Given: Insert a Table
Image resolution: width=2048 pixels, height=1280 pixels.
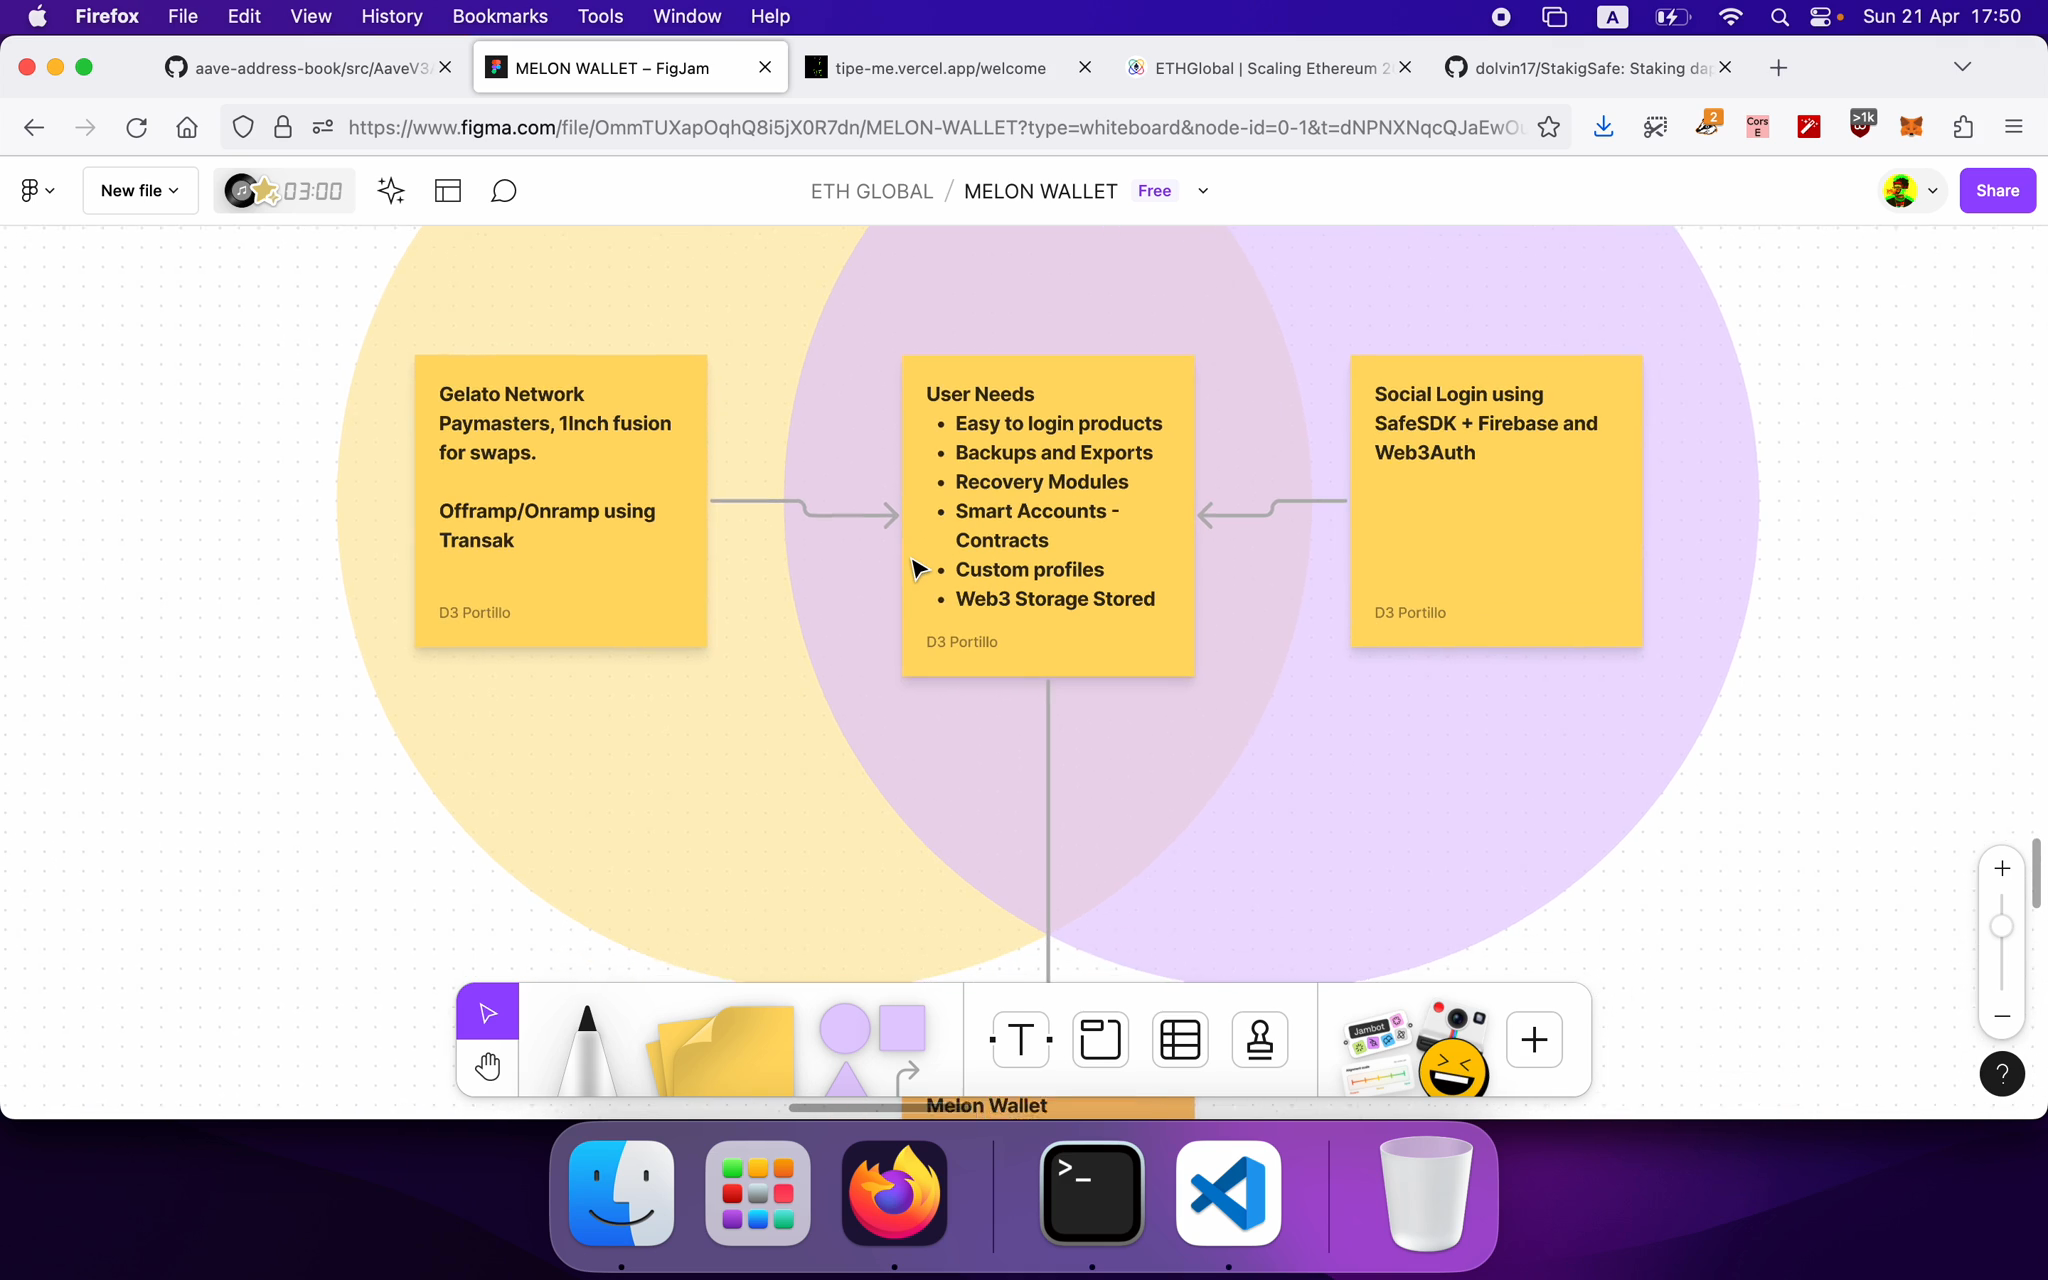Looking at the screenshot, I should 1180,1040.
